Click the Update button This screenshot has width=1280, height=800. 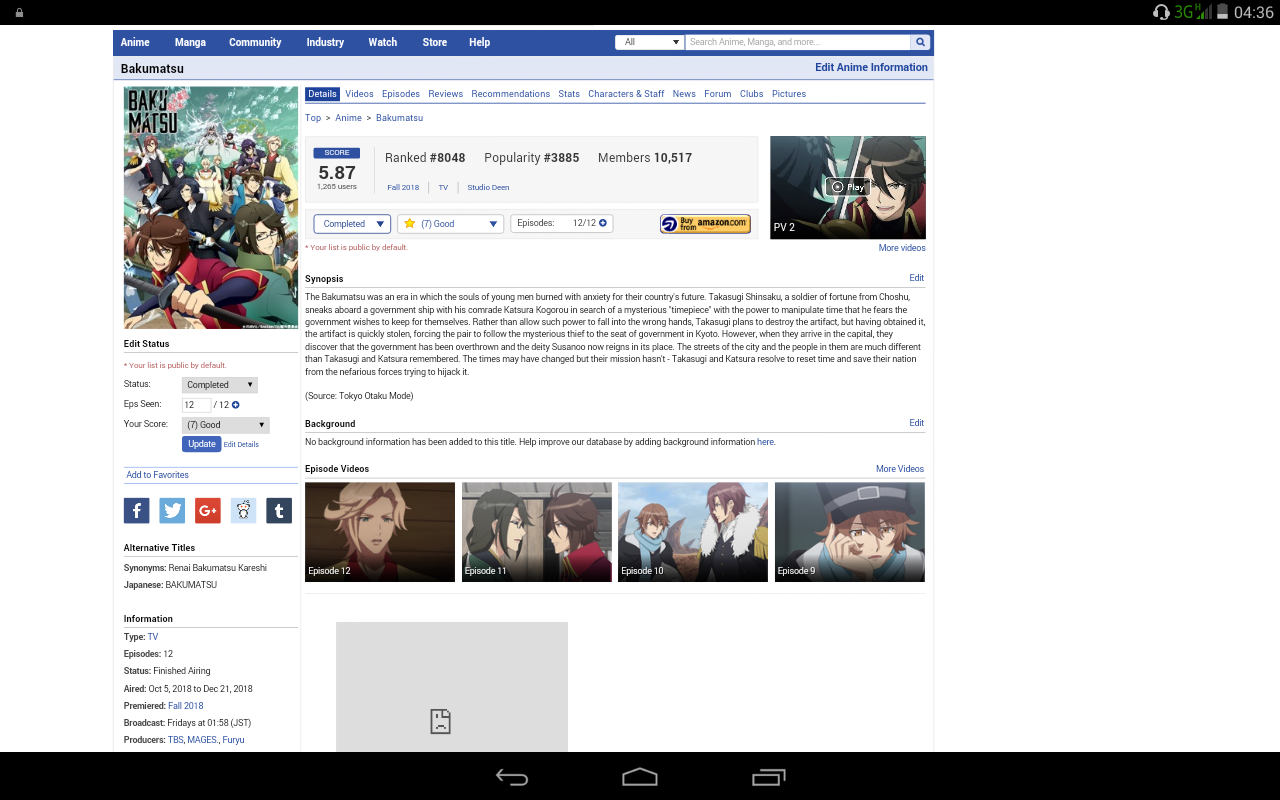coord(201,444)
